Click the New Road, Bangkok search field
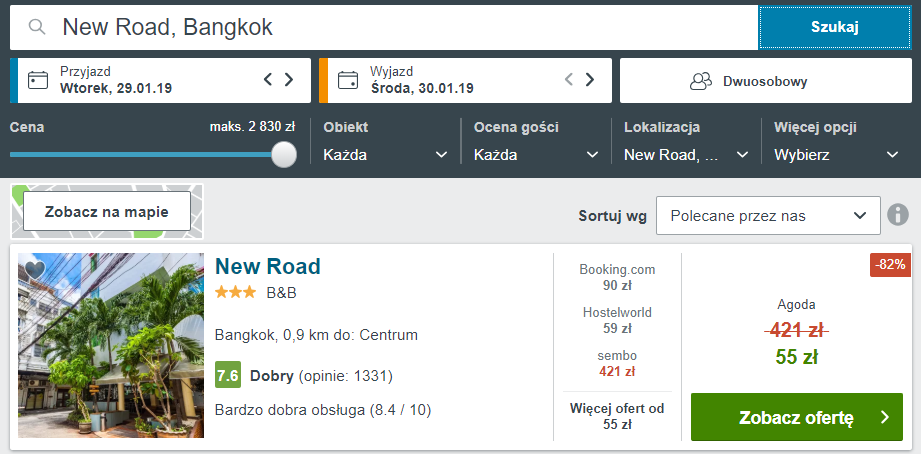921x454 pixels. [384, 27]
